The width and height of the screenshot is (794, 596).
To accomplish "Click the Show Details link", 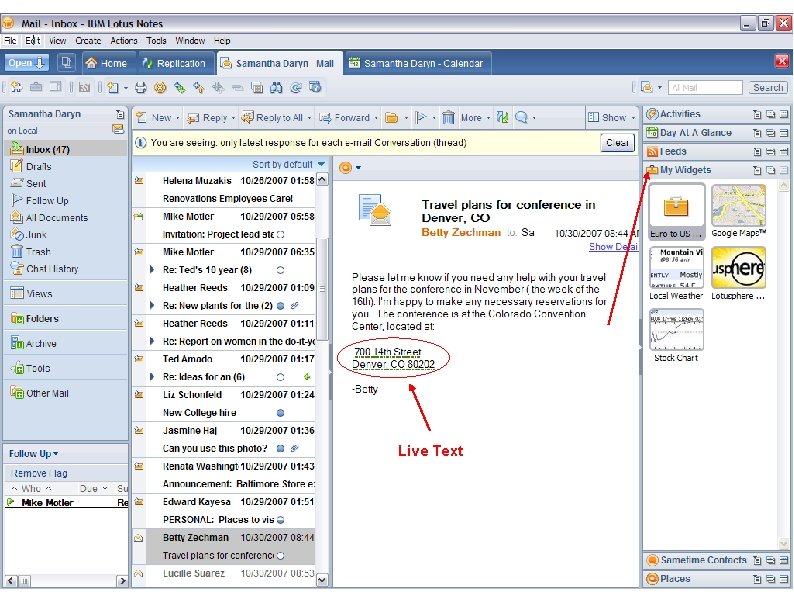I will [x=613, y=247].
